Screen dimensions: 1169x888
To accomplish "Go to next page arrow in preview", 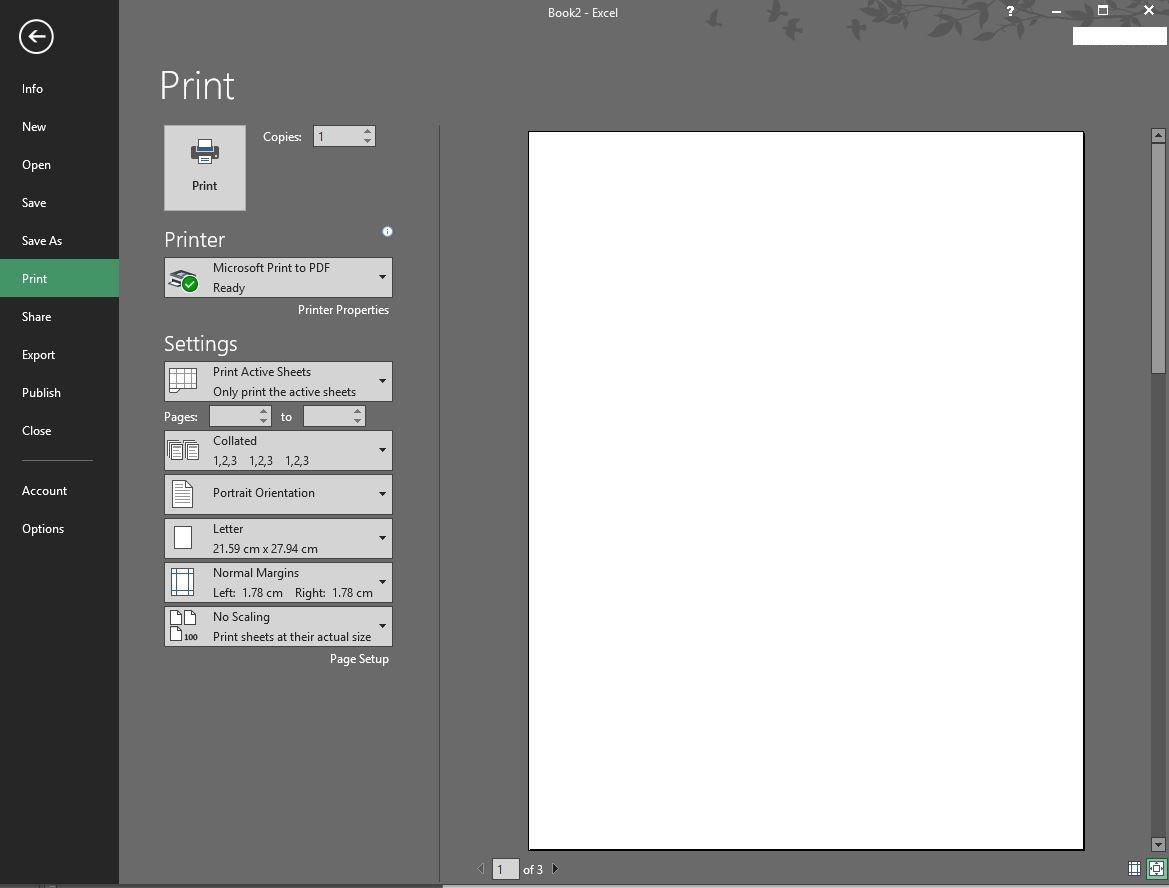I will (x=555, y=869).
